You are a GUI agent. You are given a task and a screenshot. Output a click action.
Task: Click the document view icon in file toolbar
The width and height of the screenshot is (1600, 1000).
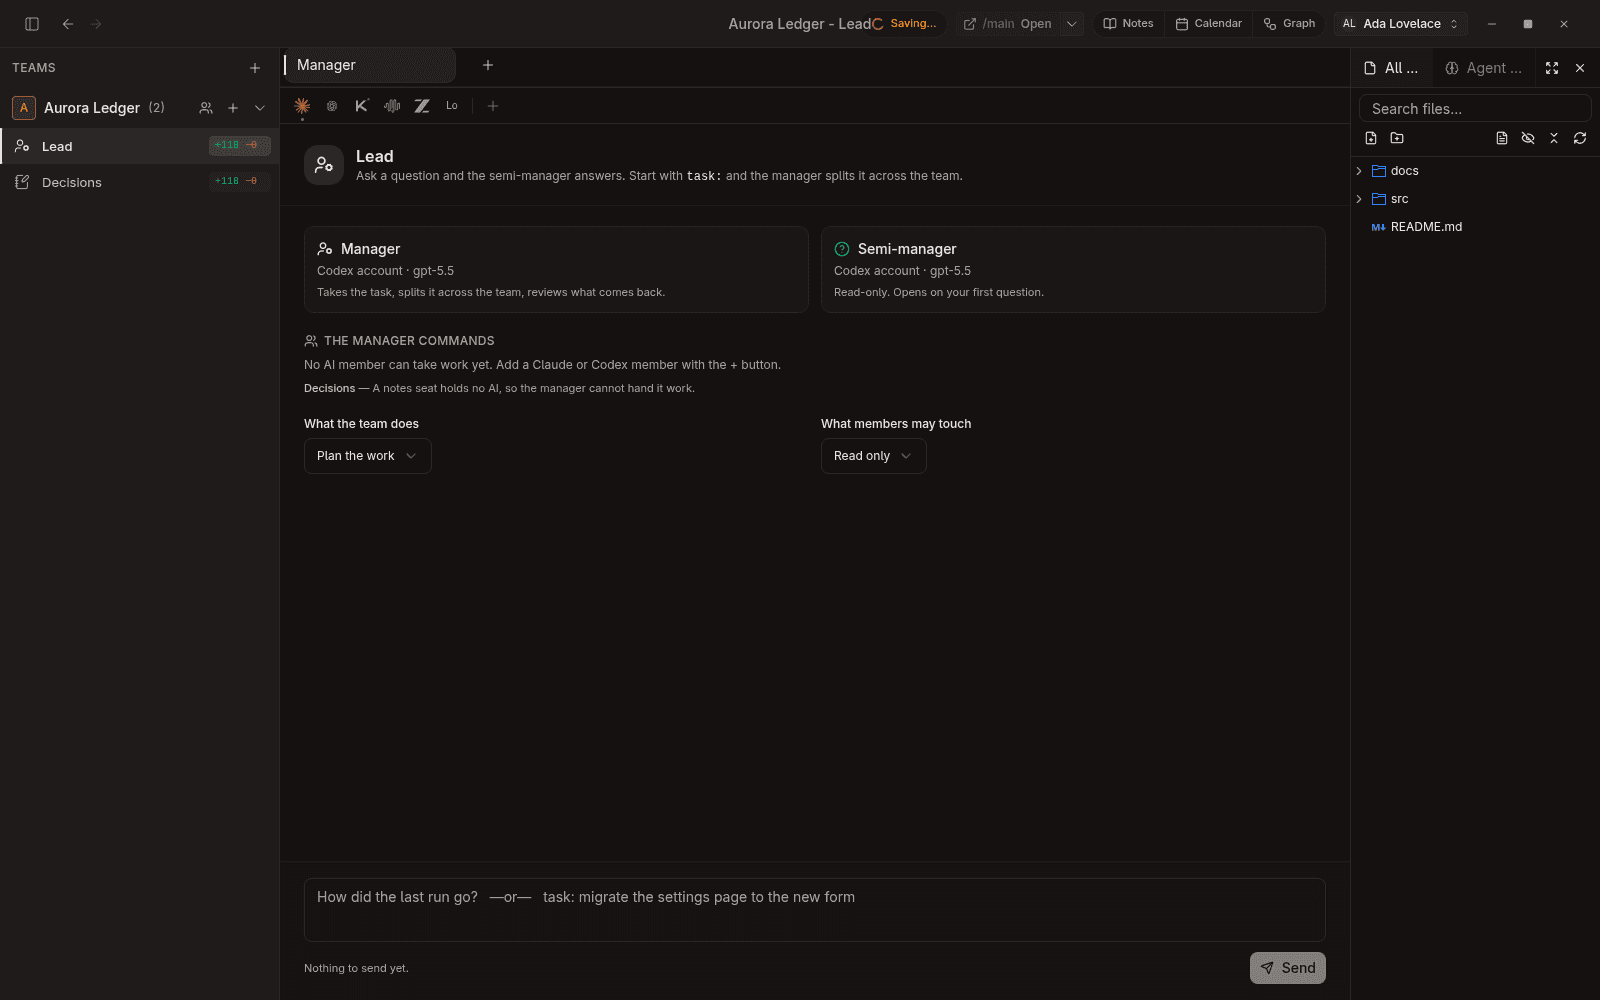point(1502,138)
